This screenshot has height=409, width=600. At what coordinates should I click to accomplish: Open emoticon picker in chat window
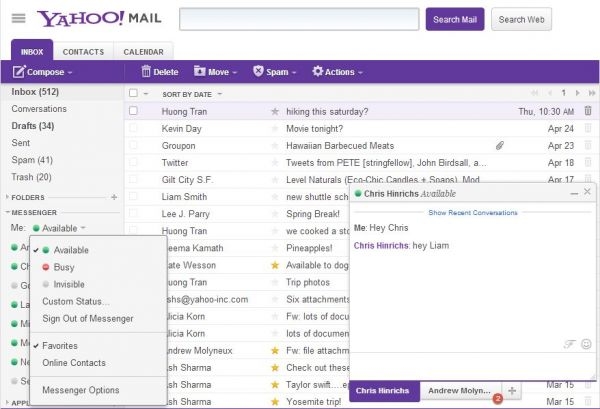[586, 344]
